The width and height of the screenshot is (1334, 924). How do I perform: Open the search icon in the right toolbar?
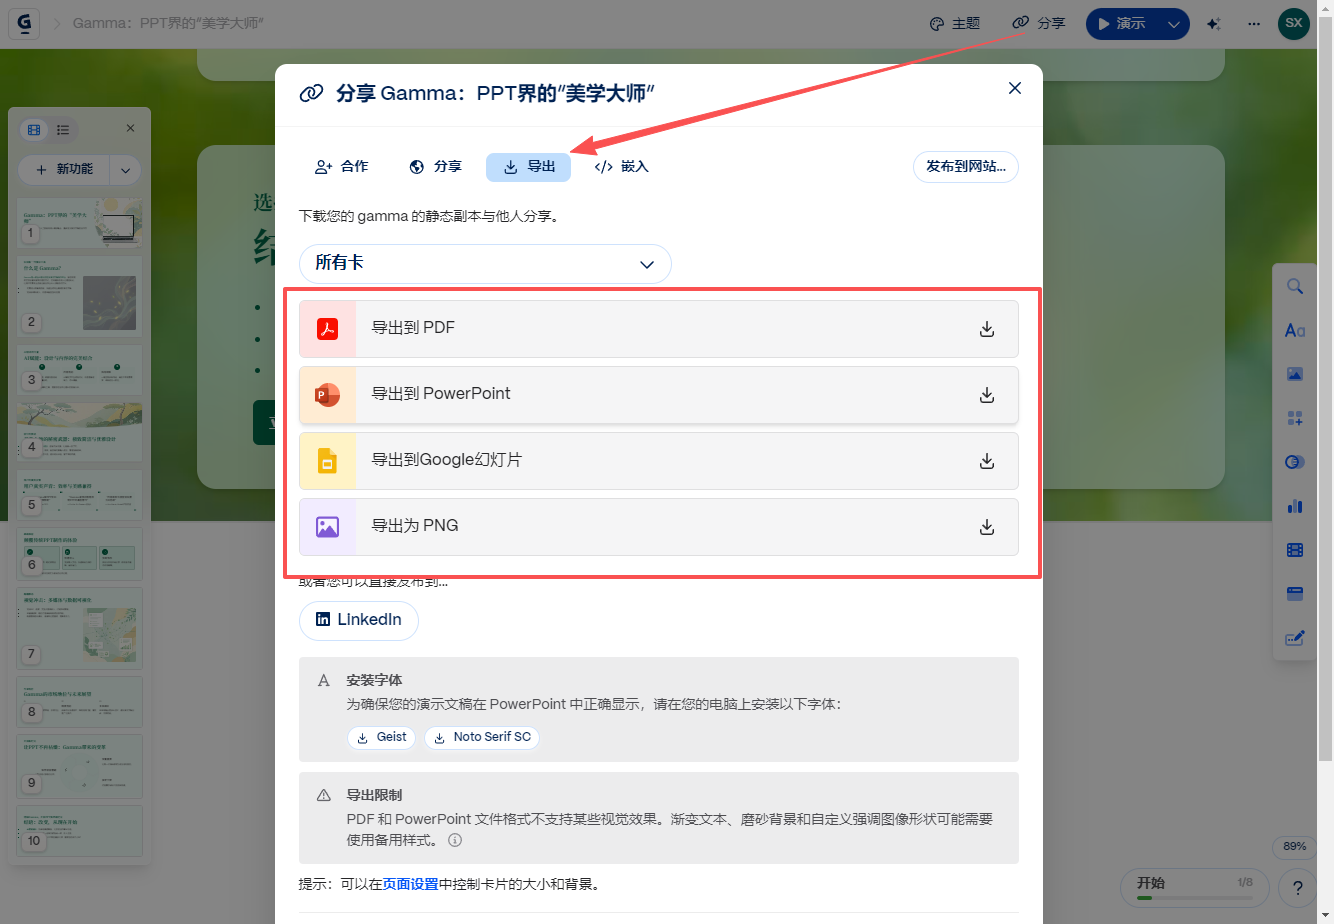[x=1295, y=287]
